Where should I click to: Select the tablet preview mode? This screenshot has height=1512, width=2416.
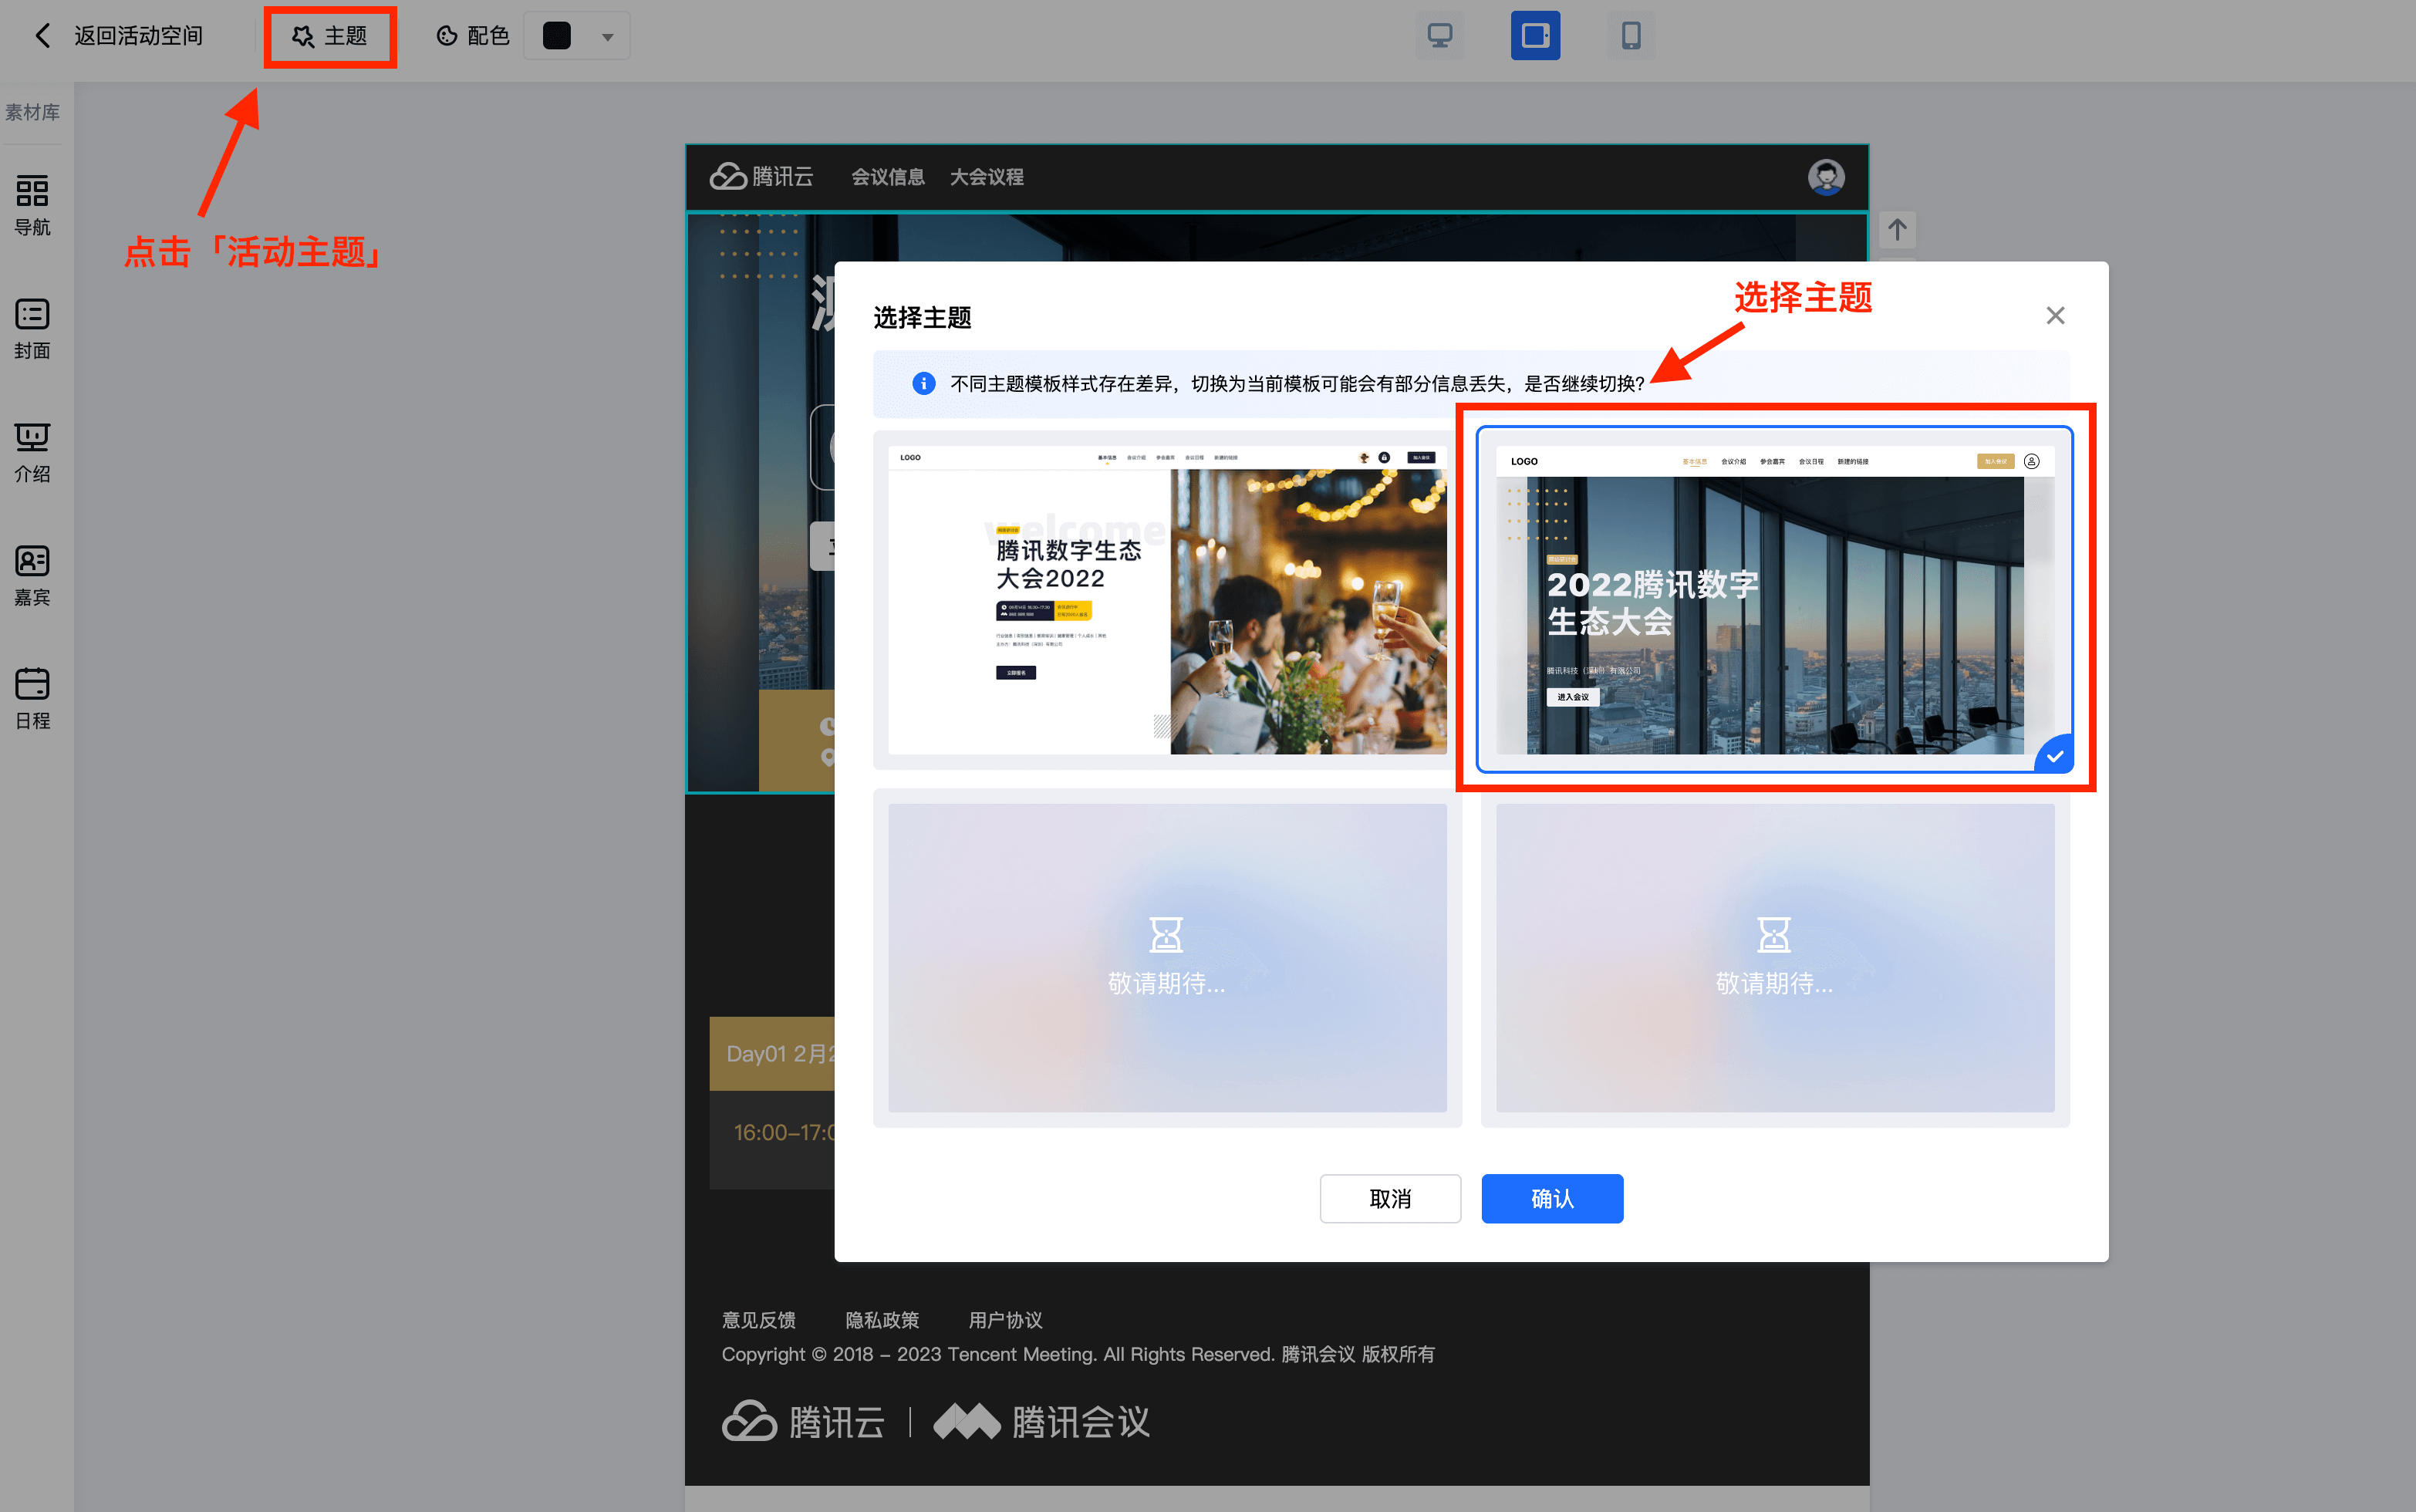tap(1535, 36)
